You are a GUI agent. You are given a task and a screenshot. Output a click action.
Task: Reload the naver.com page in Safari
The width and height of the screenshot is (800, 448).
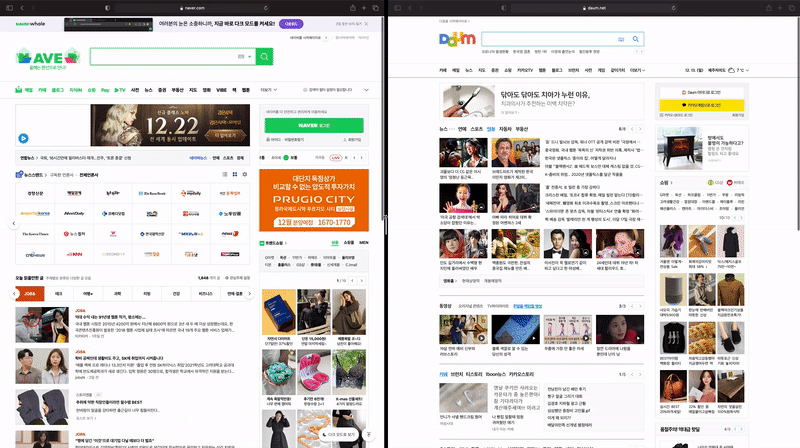tap(266, 8)
